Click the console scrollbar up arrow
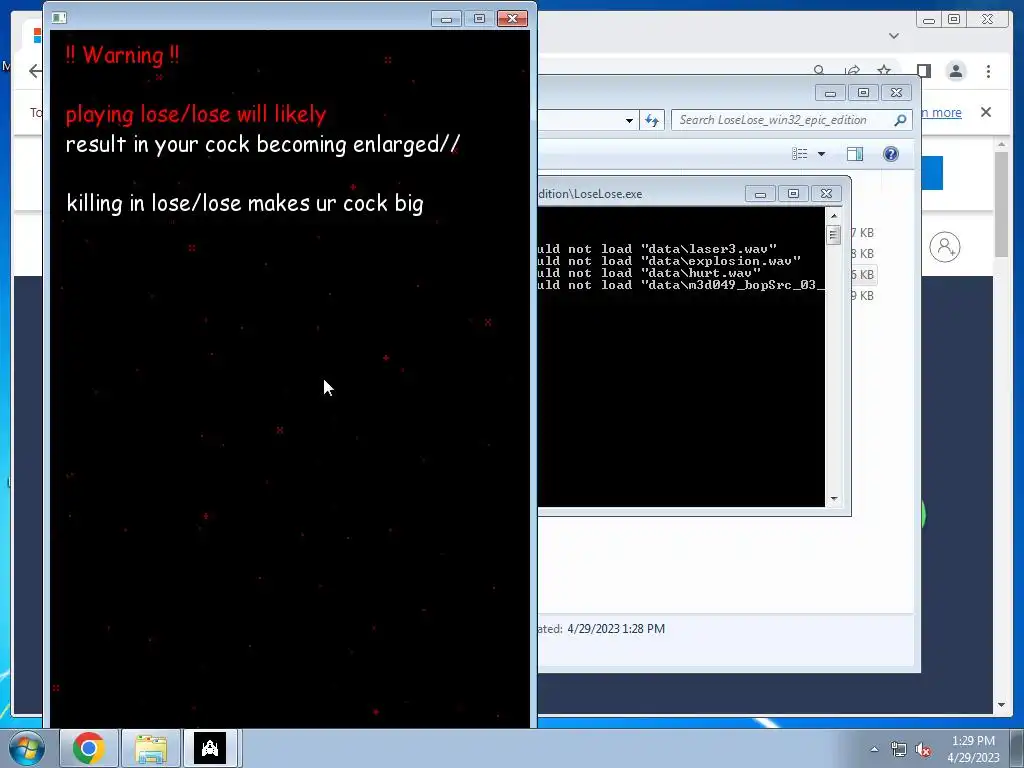This screenshot has height=768, width=1024. [x=833, y=216]
